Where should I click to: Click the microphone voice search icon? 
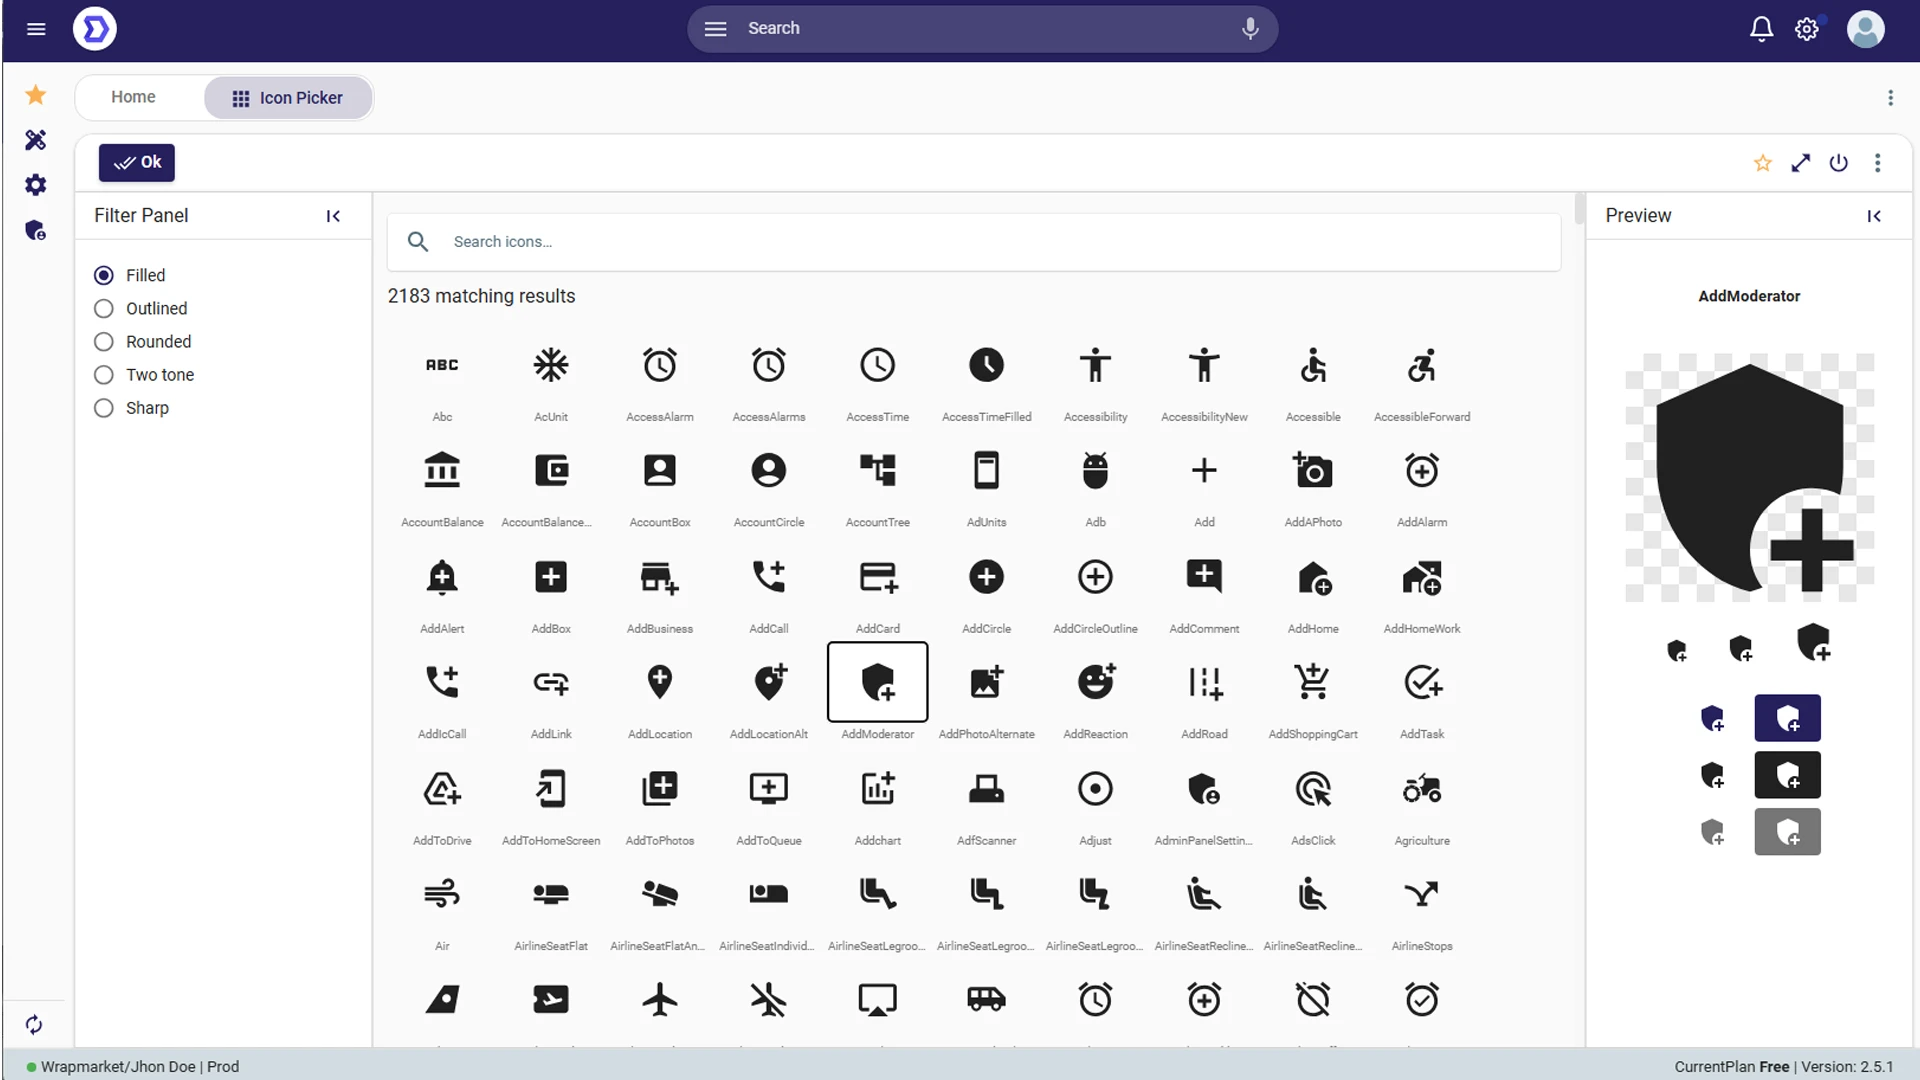(1250, 28)
